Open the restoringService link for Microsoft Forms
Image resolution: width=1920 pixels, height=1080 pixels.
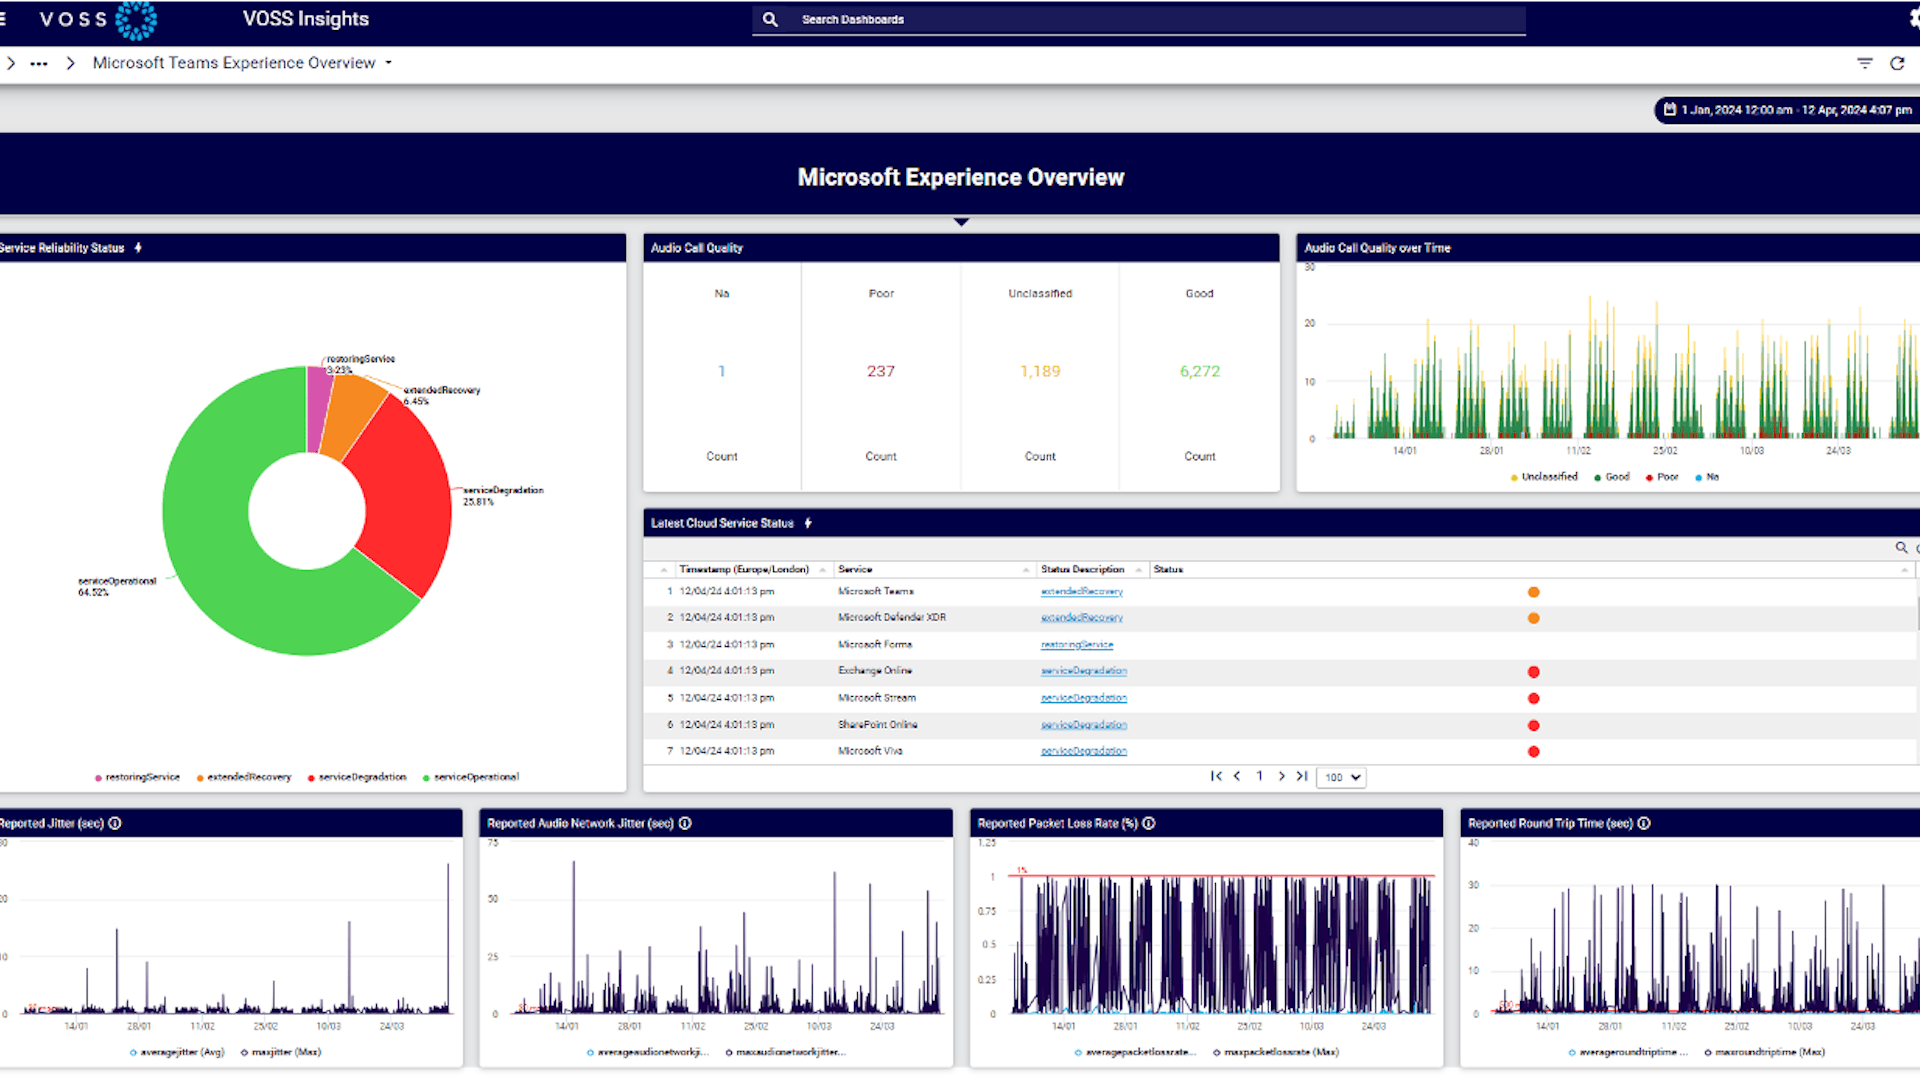pyautogui.click(x=1076, y=645)
